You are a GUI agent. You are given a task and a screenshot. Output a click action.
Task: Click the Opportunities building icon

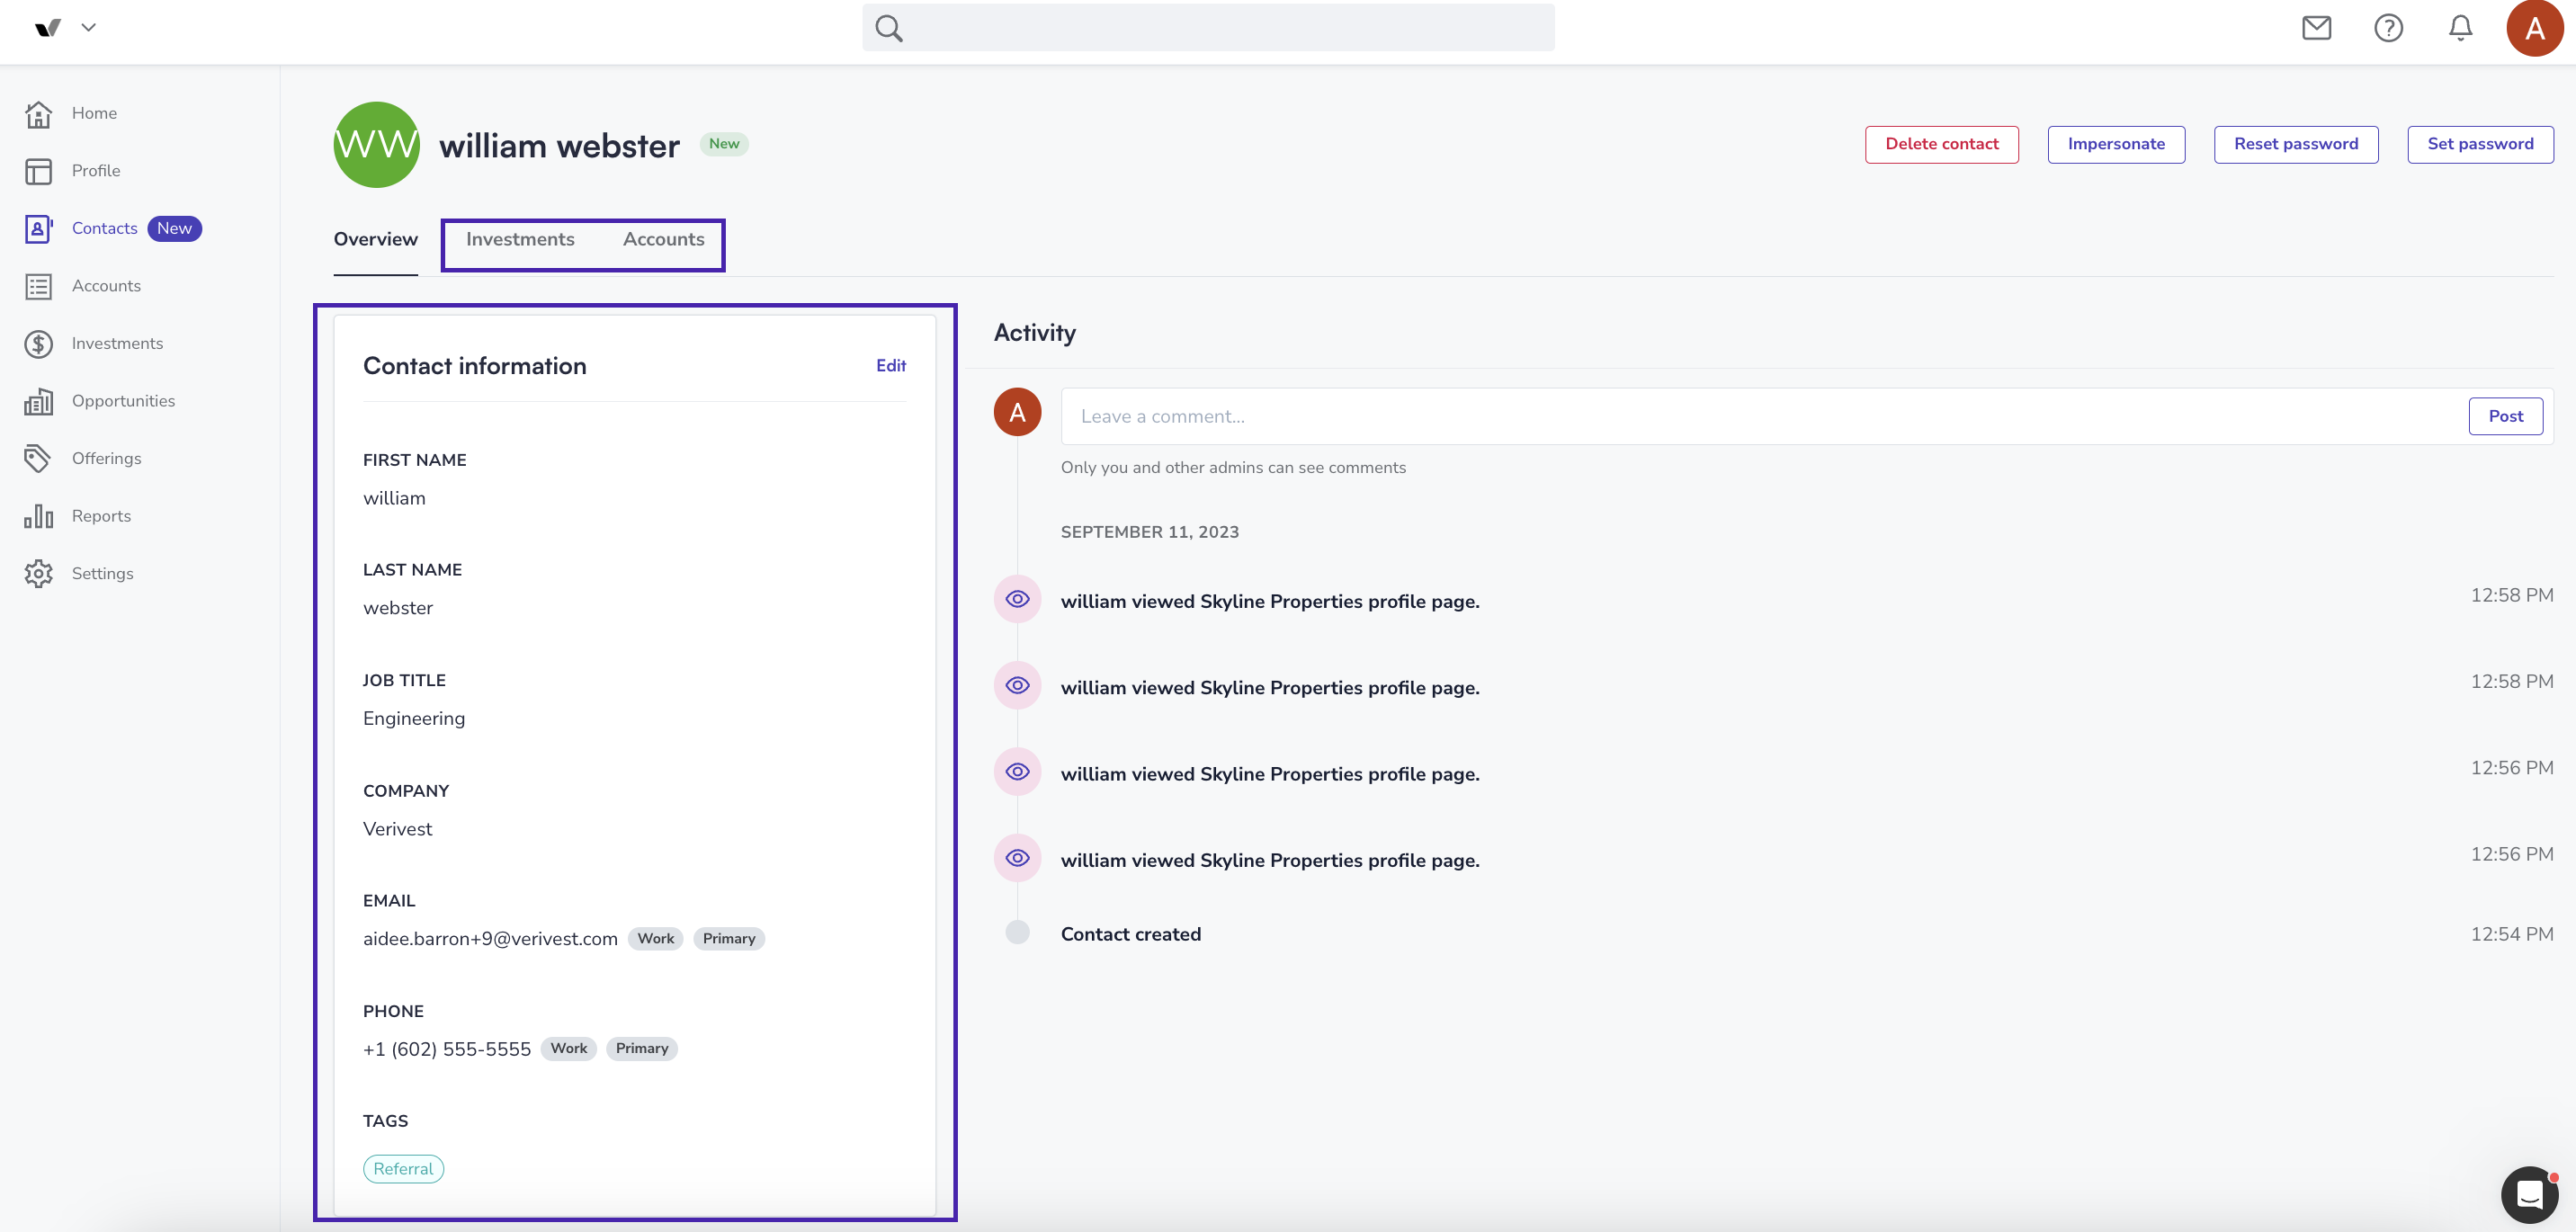(x=38, y=402)
